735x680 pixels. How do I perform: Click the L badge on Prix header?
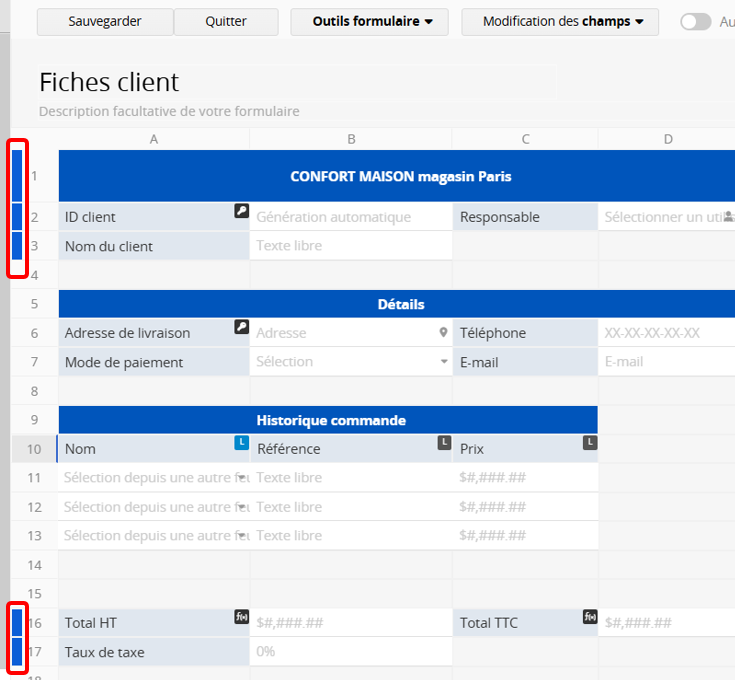589,442
